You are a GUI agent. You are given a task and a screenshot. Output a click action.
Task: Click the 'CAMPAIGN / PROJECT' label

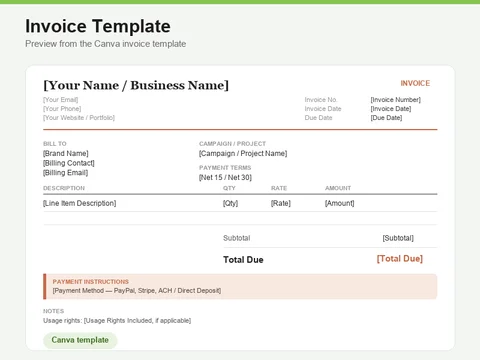[232, 144]
